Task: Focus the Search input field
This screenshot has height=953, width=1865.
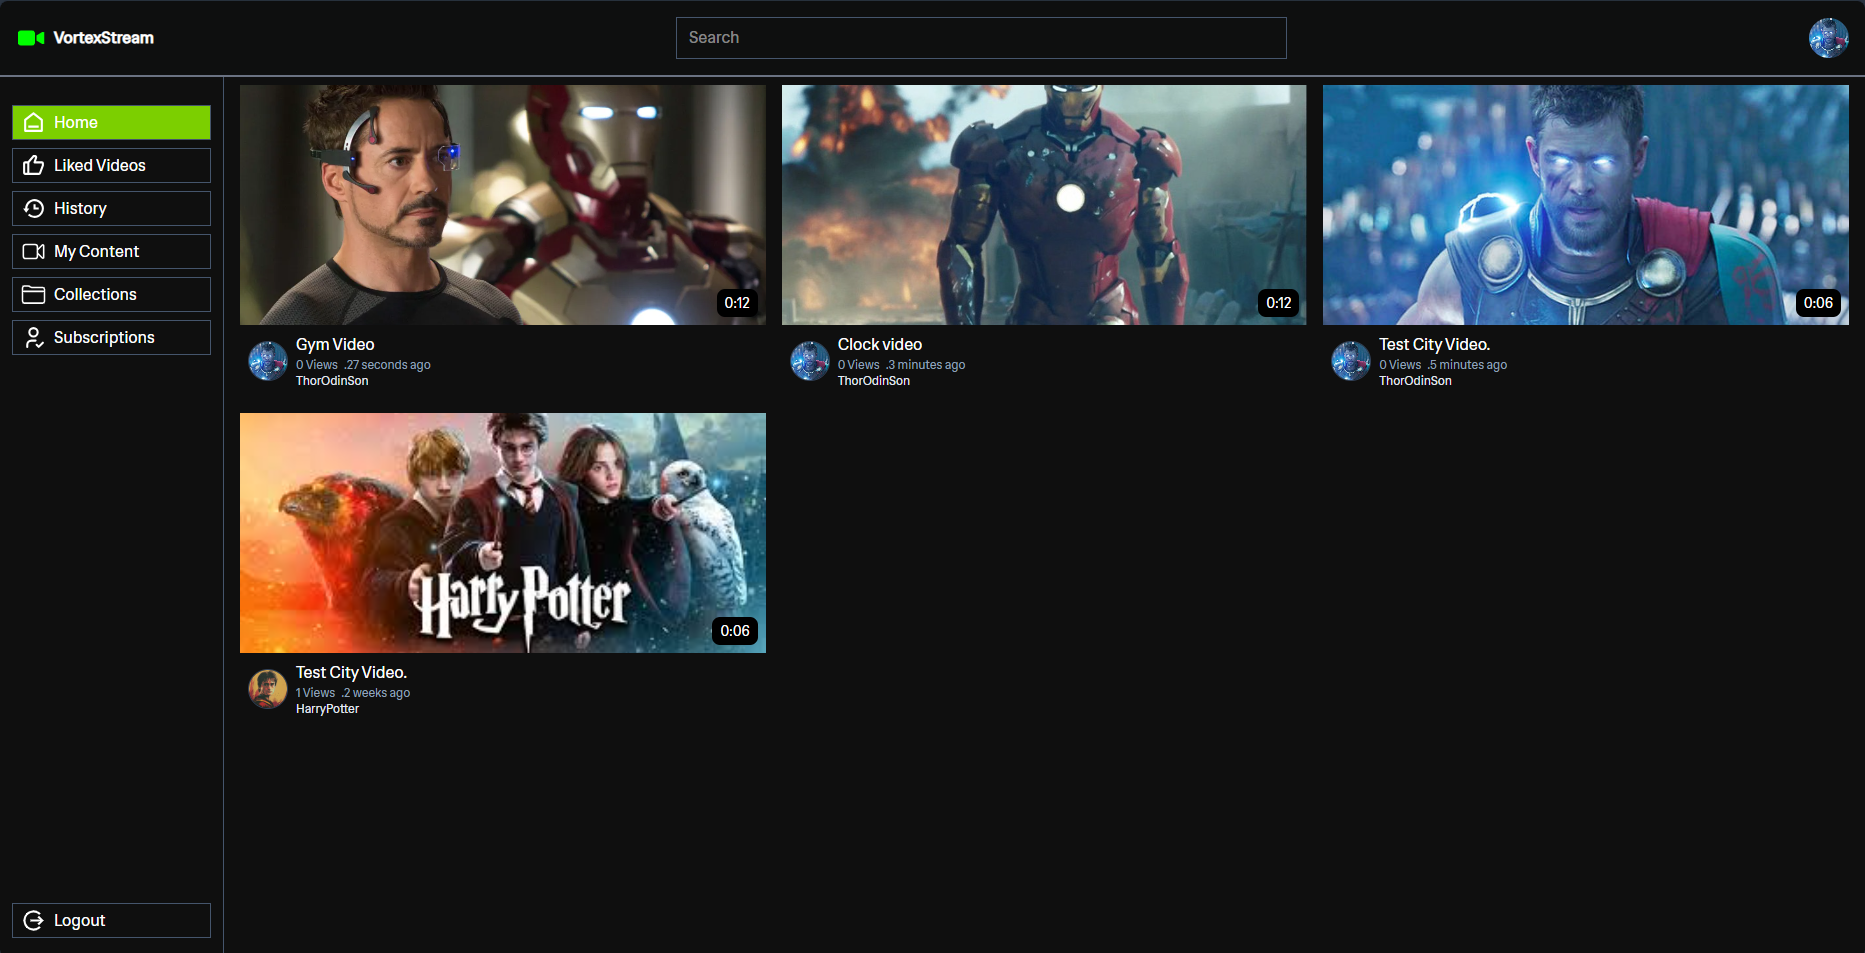Action: (x=980, y=38)
